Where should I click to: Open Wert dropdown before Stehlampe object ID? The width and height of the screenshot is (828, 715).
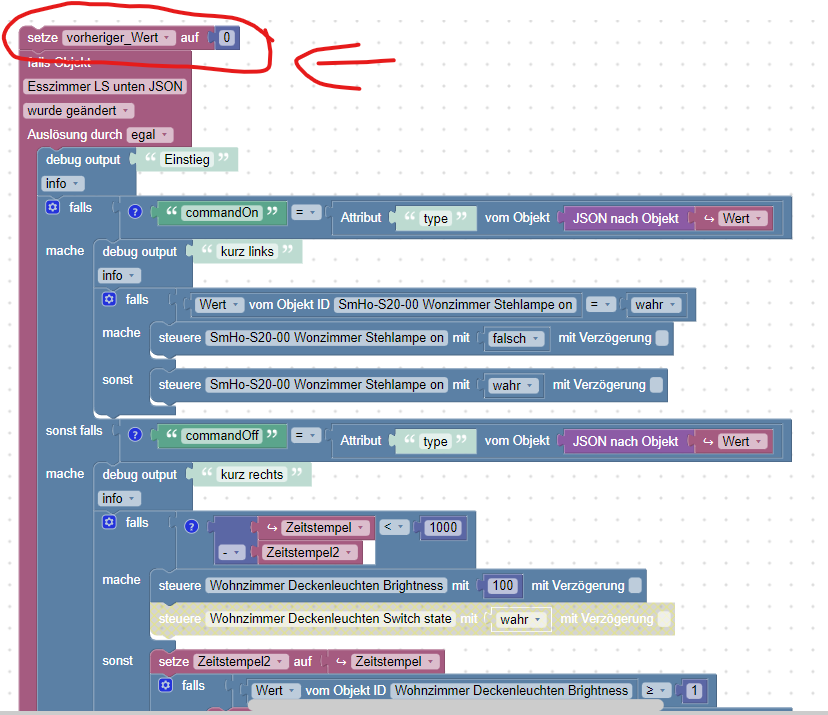[x=220, y=304]
